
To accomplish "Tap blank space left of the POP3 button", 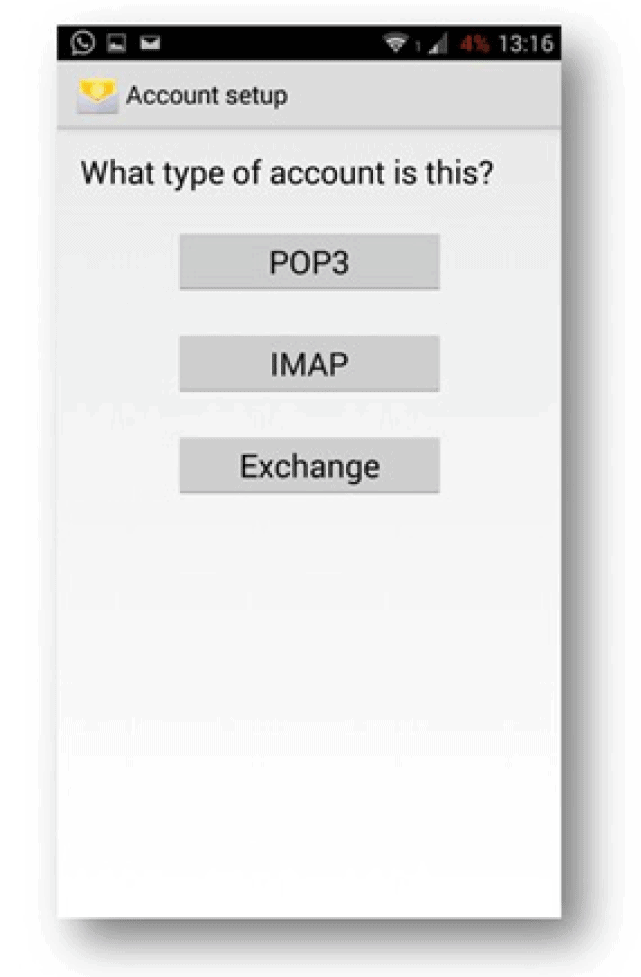I will click(x=120, y=262).
